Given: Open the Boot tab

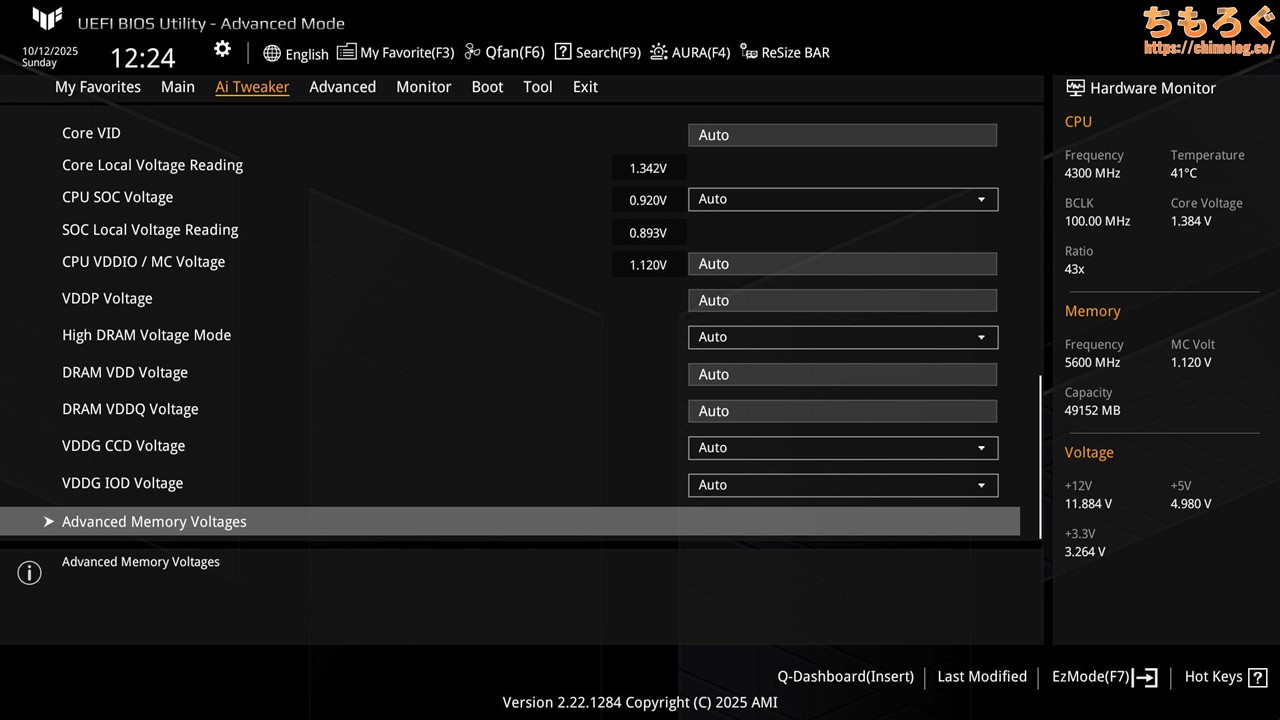Looking at the screenshot, I should pos(487,87).
